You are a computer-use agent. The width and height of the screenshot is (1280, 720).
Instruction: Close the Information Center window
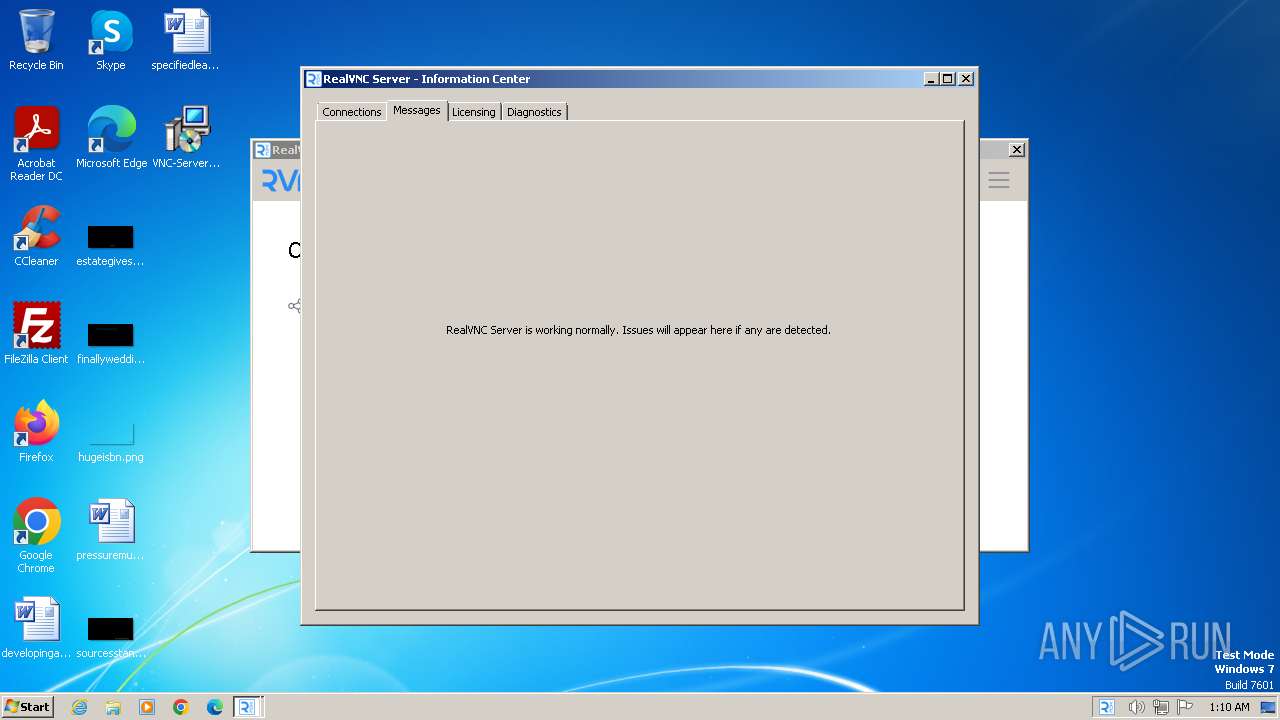coord(966,79)
